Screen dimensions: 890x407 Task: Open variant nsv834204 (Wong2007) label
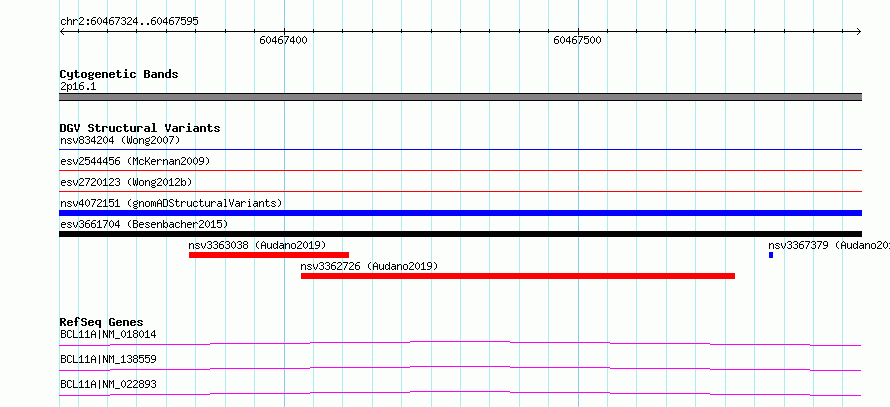[x=120, y=140]
